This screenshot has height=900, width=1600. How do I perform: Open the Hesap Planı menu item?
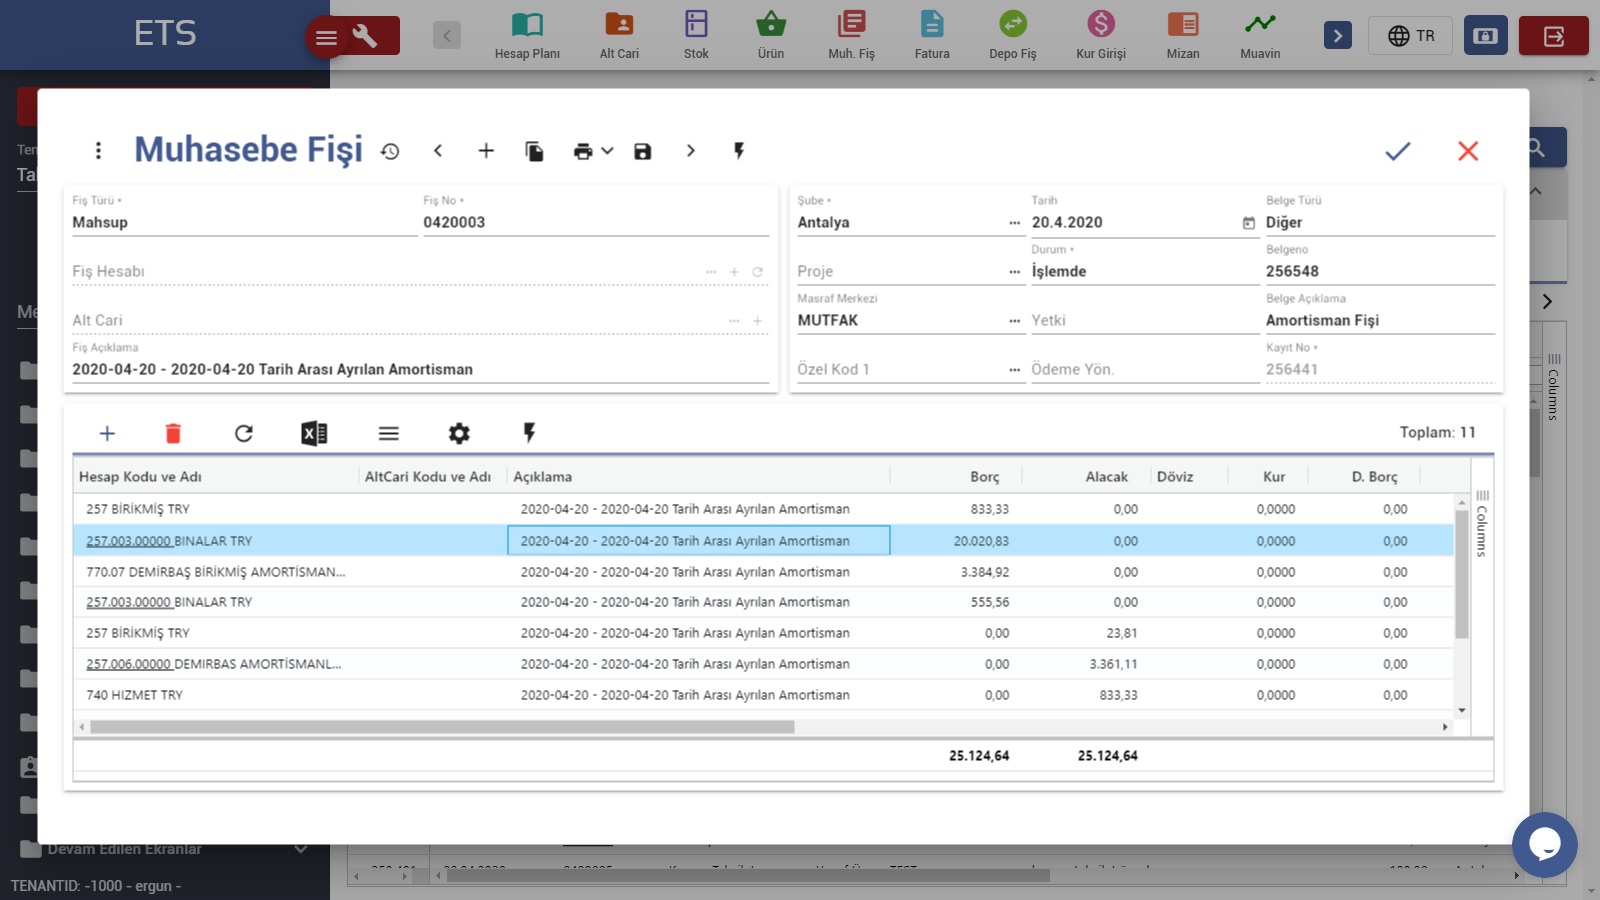coord(527,35)
